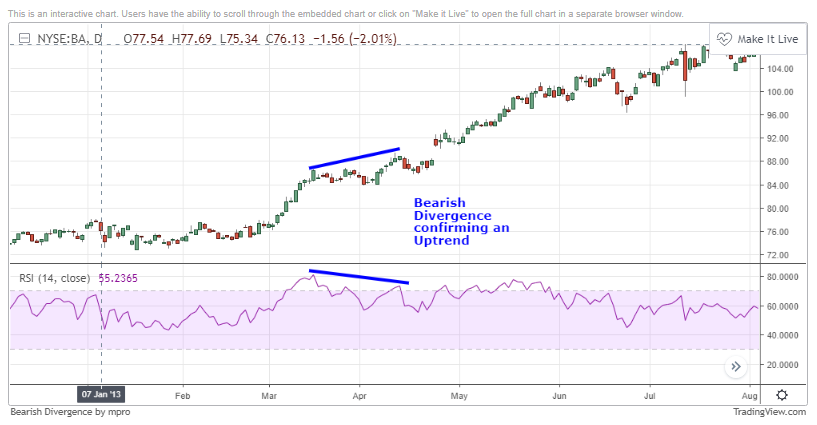The image size is (817, 425).
Task: Click the Jul label on time axis
Action: 649,396
